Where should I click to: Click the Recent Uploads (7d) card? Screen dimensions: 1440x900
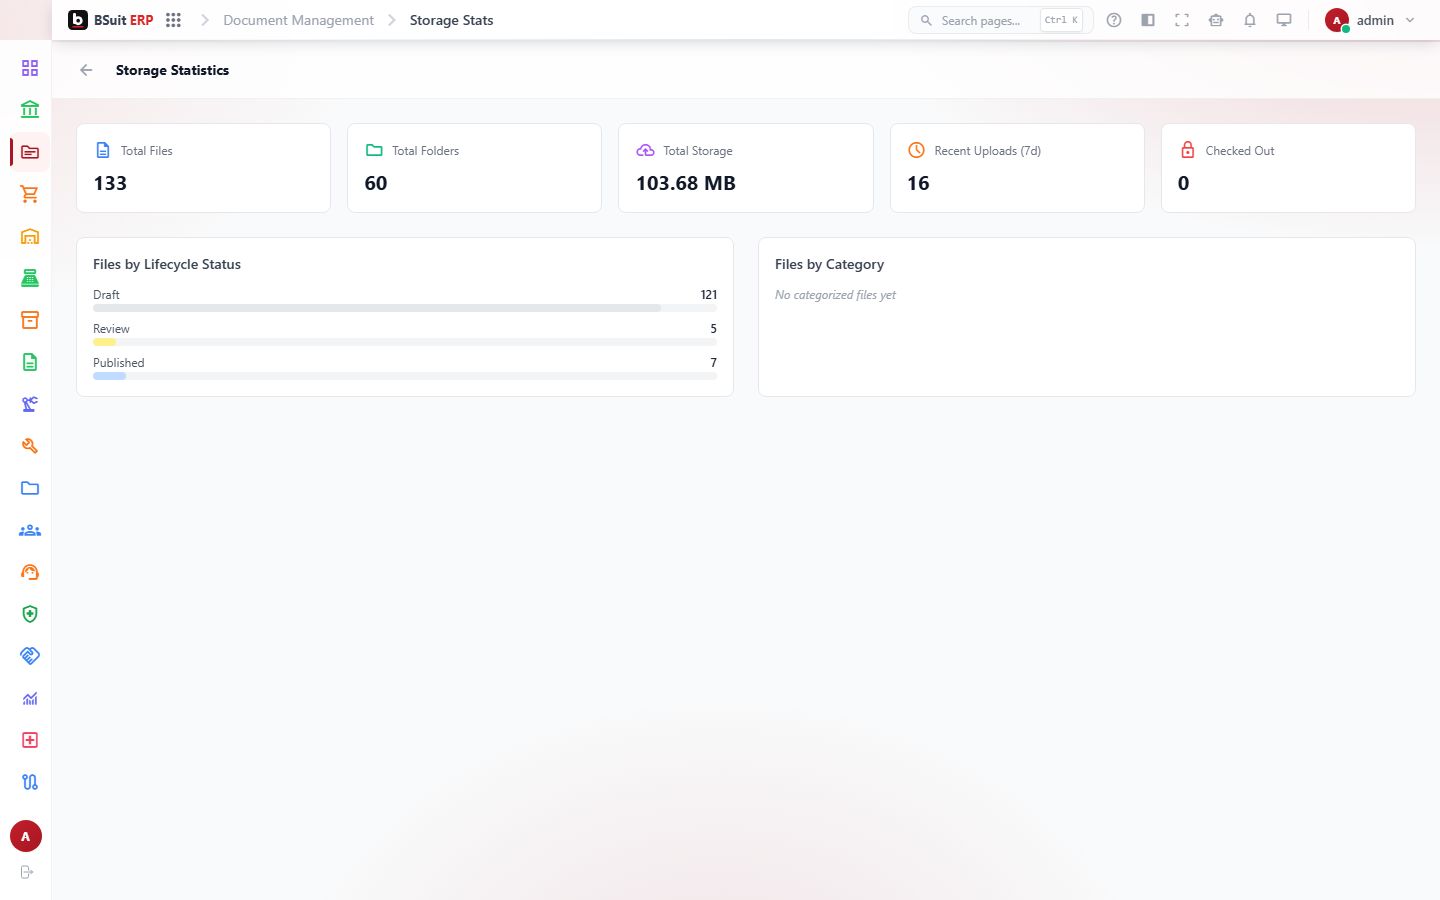point(1017,168)
